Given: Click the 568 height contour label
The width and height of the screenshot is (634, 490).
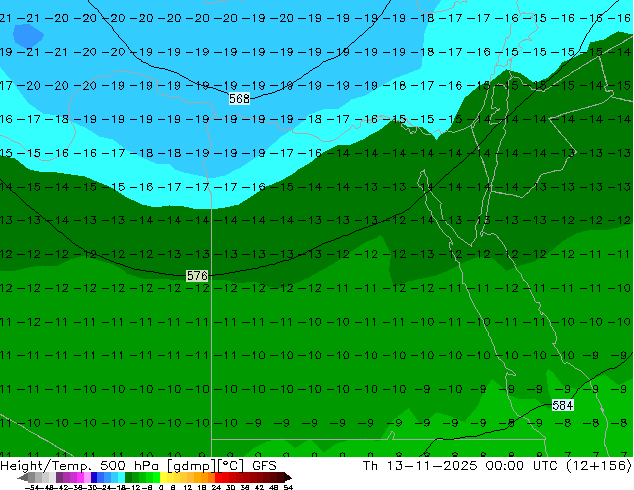Looking at the screenshot, I should (x=239, y=99).
